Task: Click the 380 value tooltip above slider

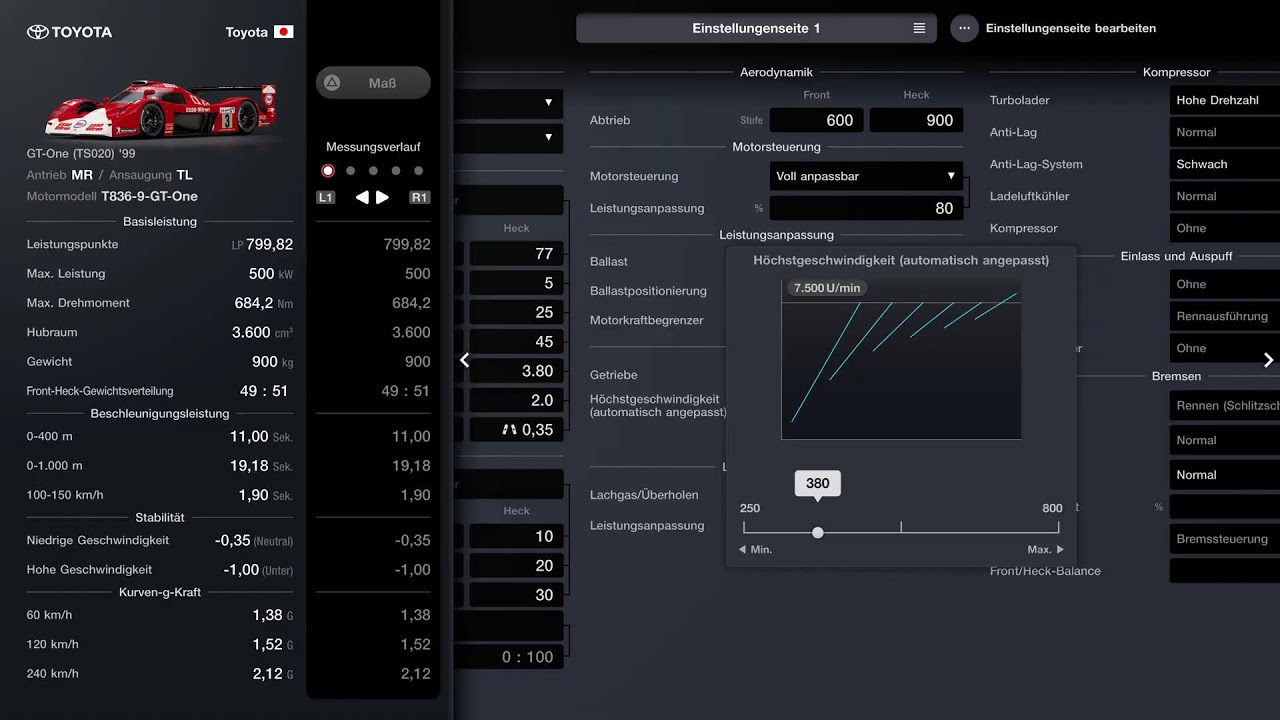Action: 818,484
